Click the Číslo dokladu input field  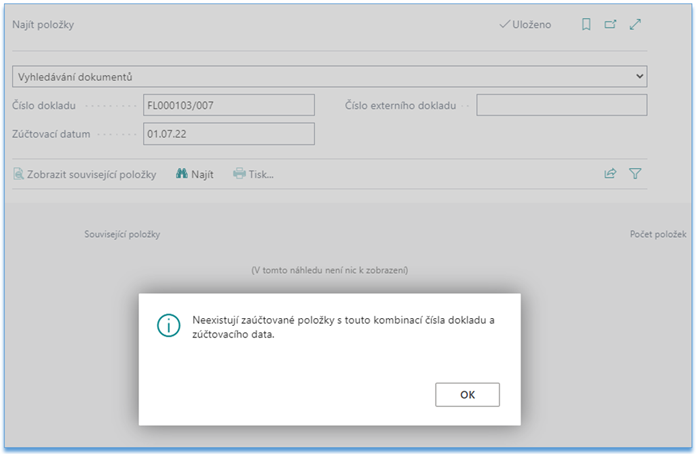[228, 105]
